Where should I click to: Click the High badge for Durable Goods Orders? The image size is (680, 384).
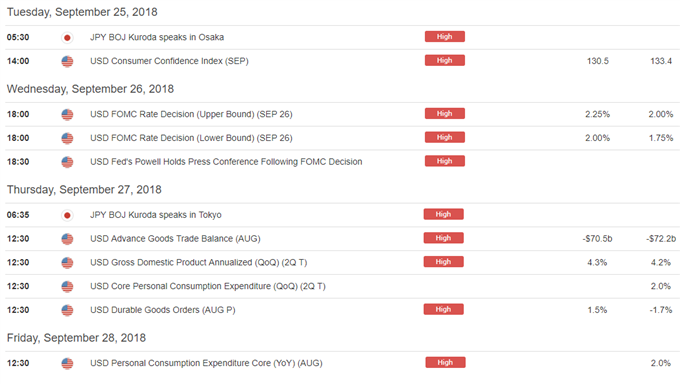click(x=443, y=309)
